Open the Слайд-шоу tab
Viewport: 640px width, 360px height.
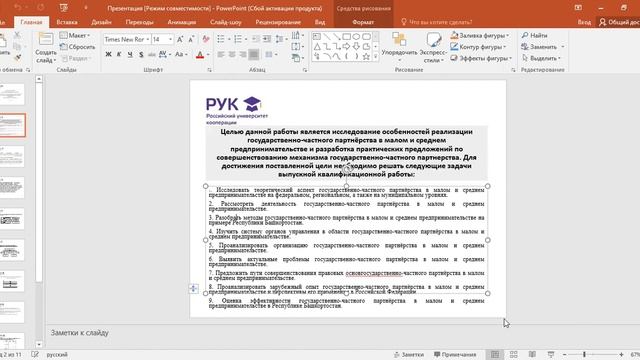point(226,22)
